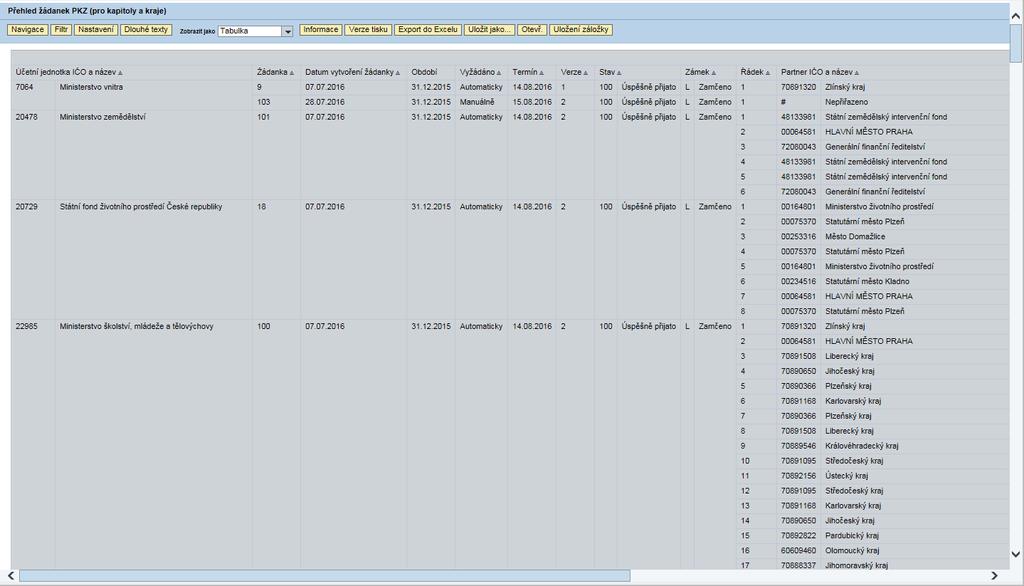The height and width of the screenshot is (586, 1024).
Task: Click the Uložit jako... button
Action: [490, 30]
